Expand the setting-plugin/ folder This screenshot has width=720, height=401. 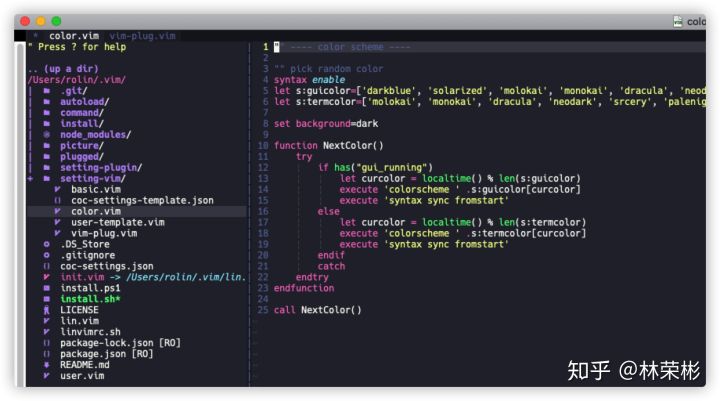coord(100,167)
